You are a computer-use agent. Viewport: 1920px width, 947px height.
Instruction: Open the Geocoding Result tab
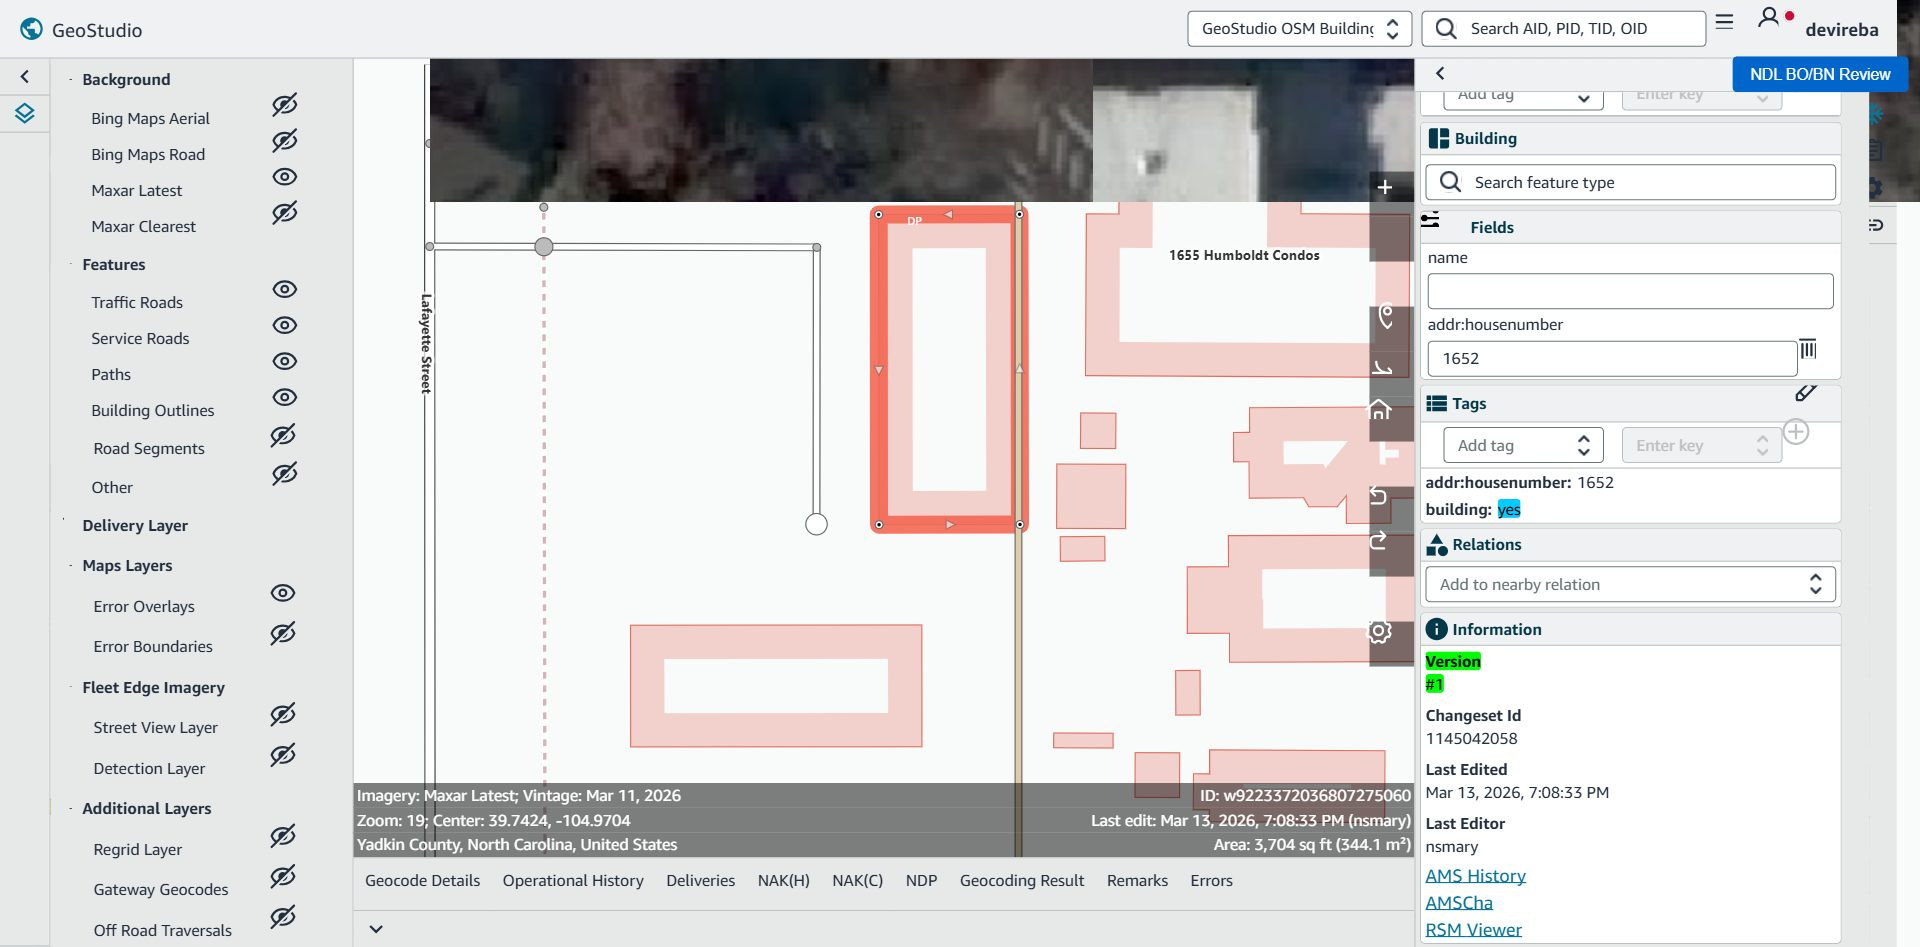click(x=1022, y=881)
